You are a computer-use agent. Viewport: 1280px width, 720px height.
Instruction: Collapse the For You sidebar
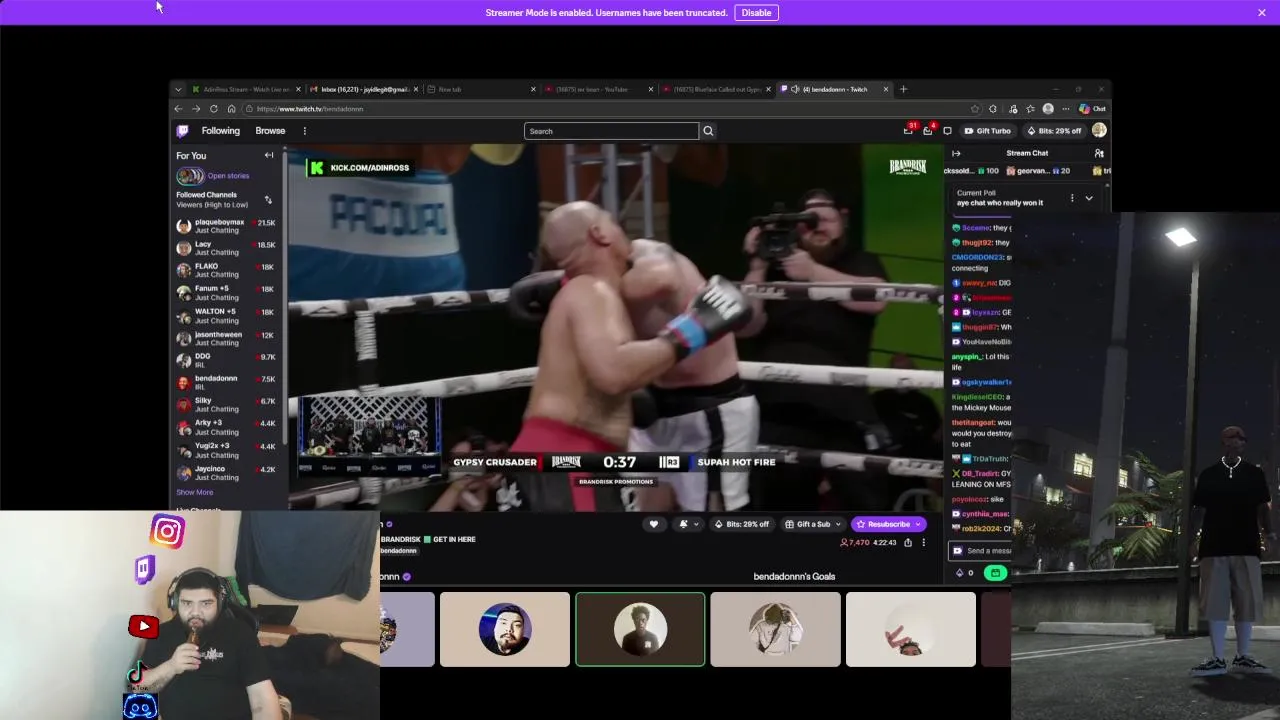point(269,155)
